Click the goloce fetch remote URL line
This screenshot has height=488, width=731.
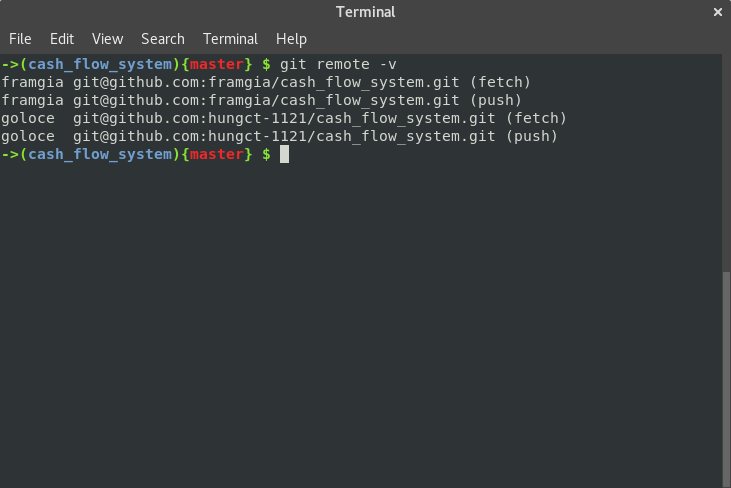pyautogui.click(x=284, y=118)
